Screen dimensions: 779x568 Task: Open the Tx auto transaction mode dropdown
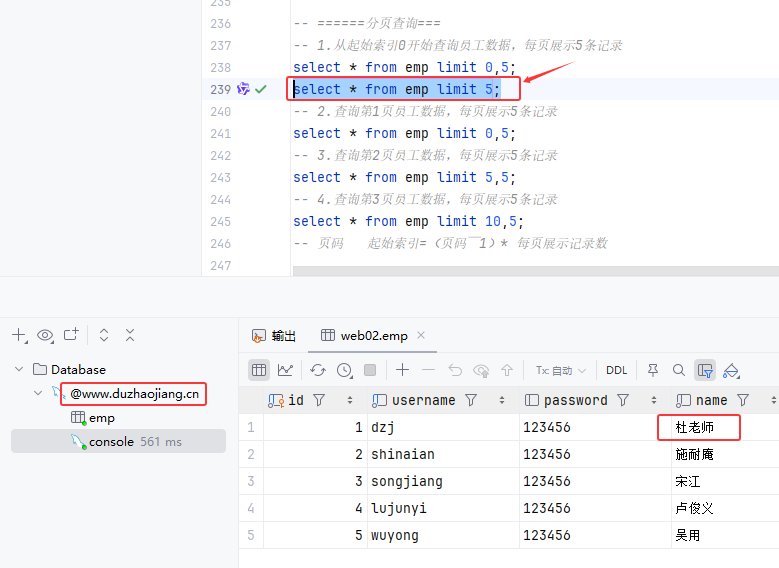click(x=560, y=370)
